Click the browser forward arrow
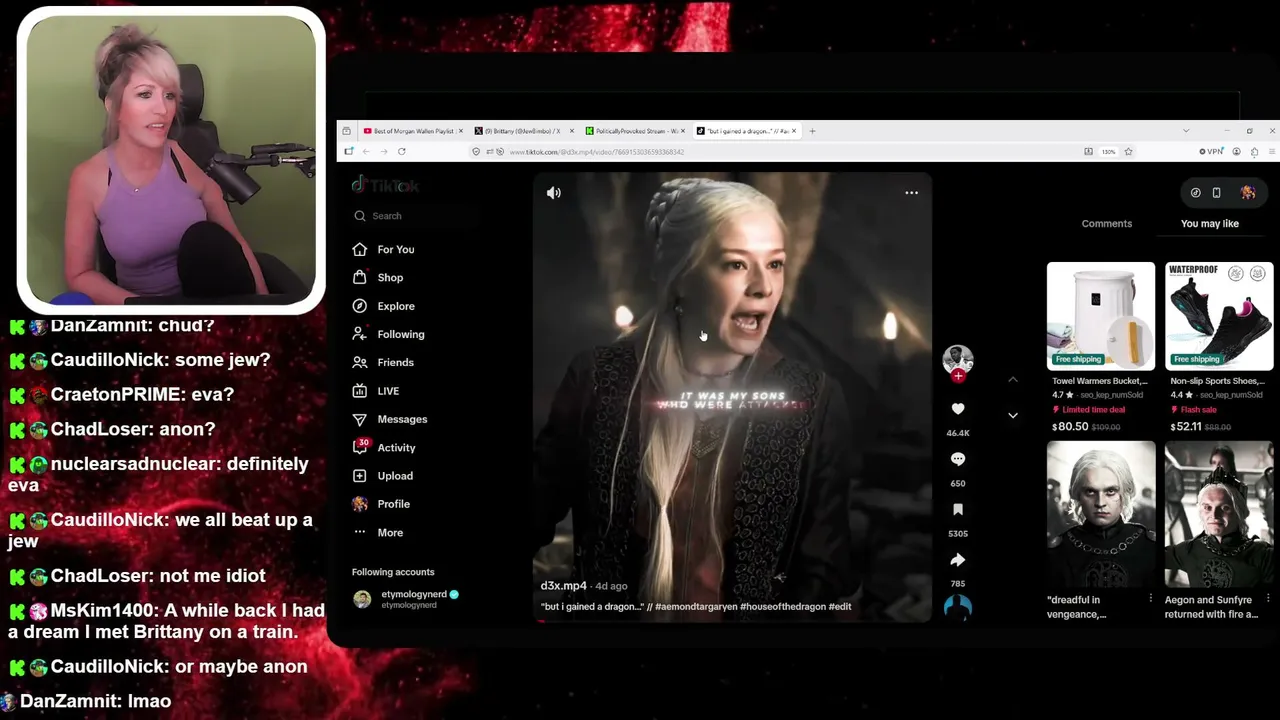This screenshot has width=1280, height=720. tap(384, 152)
